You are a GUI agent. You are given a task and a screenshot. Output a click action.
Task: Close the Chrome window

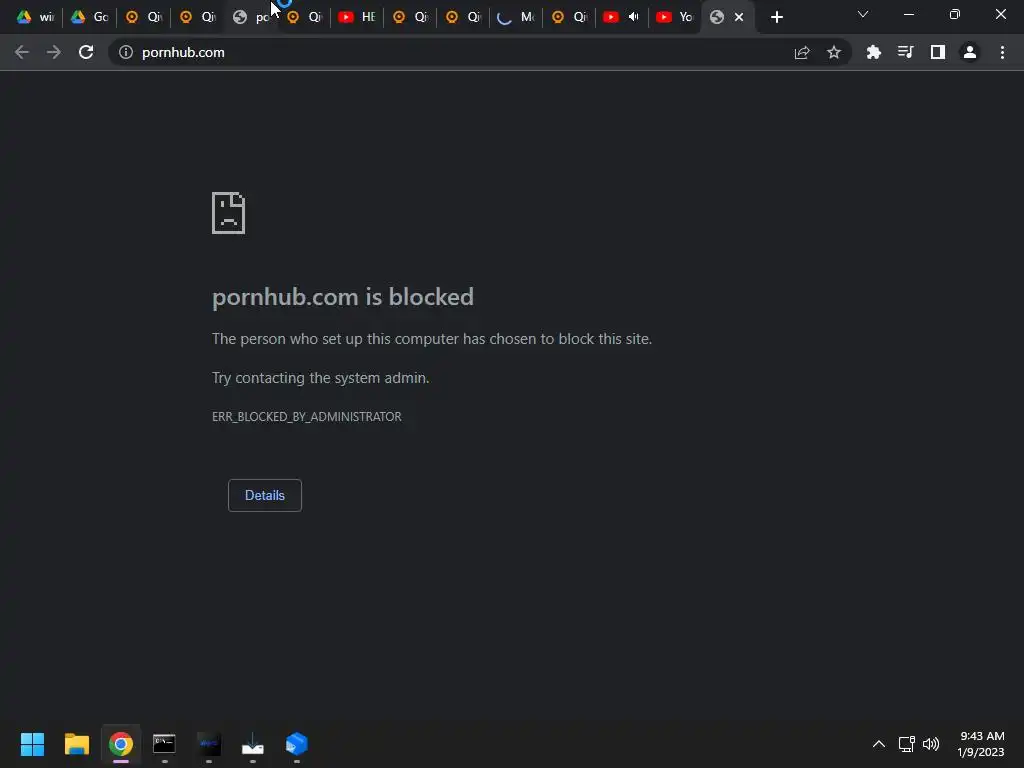coord(1000,14)
